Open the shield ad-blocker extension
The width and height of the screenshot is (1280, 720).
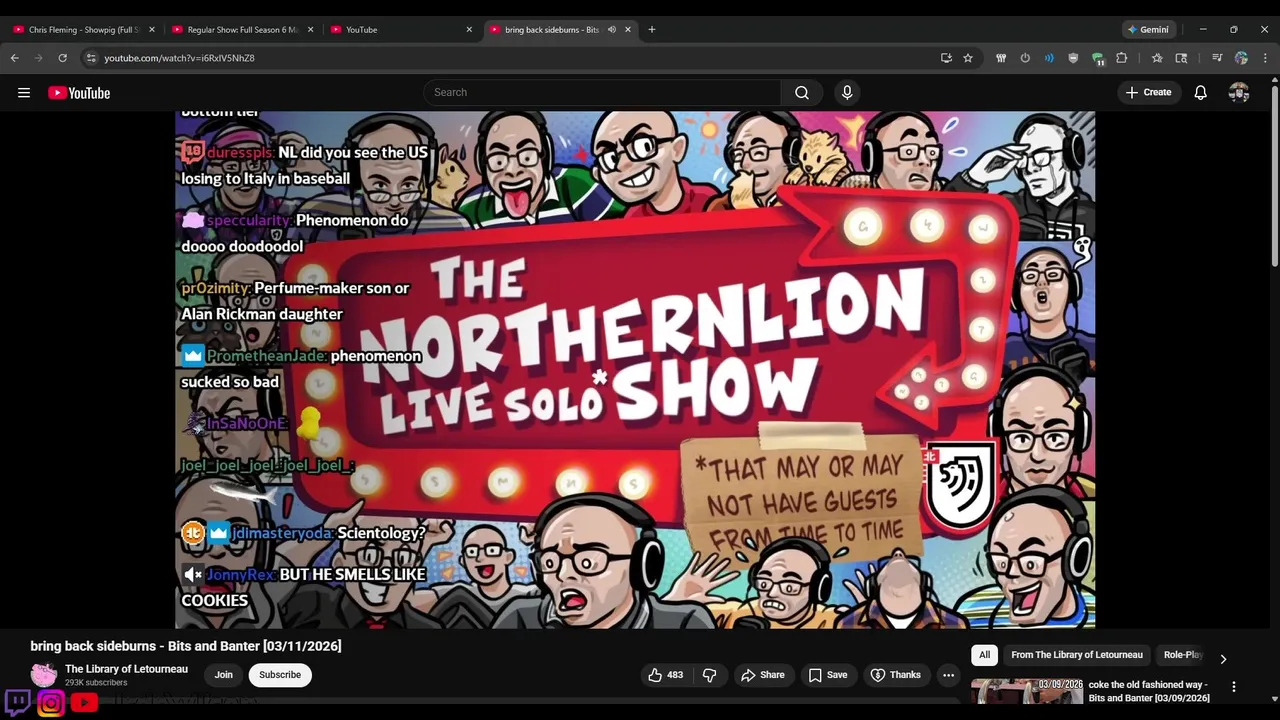pos(1073,58)
